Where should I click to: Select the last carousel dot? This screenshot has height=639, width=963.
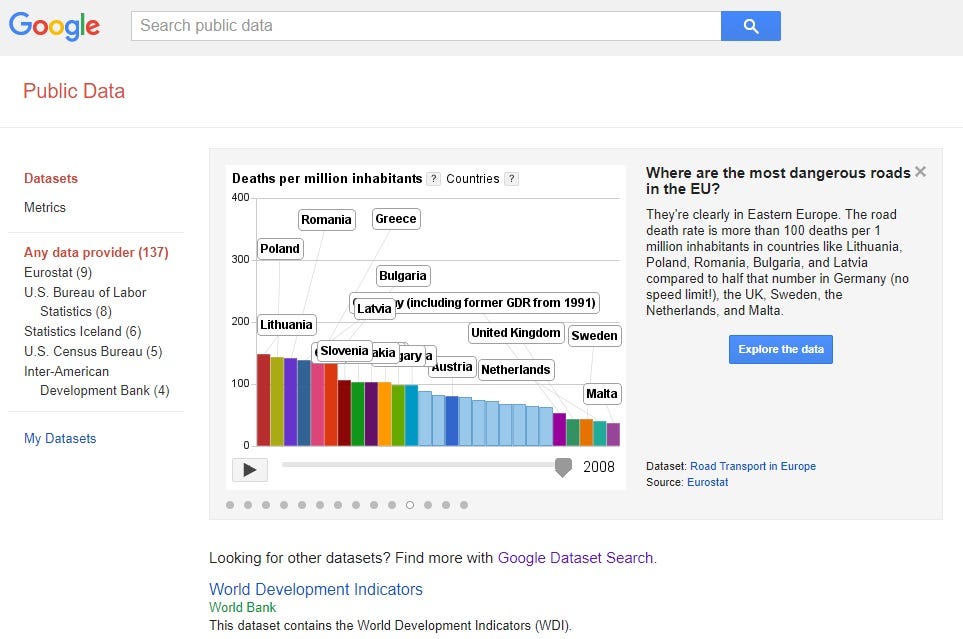tap(464, 505)
